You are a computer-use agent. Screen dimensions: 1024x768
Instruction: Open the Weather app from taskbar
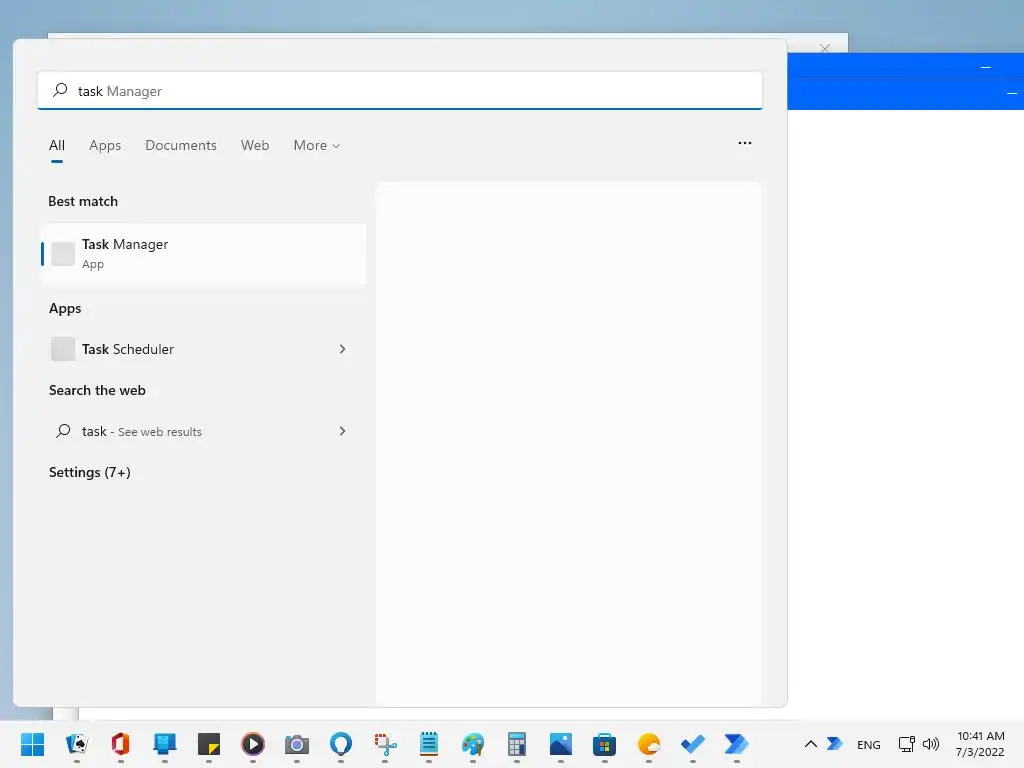[648, 744]
